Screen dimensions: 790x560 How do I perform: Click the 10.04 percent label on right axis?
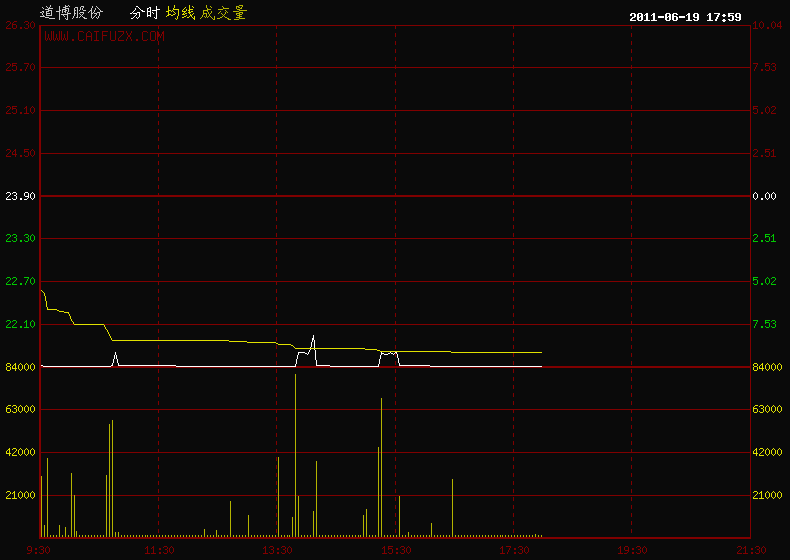pyautogui.click(x=766, y=25)
